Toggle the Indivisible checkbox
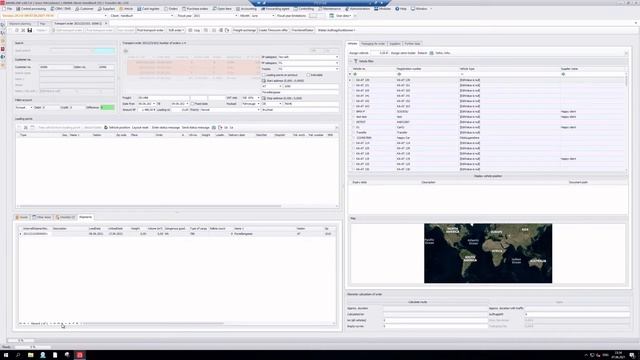 tap(308, 75)
